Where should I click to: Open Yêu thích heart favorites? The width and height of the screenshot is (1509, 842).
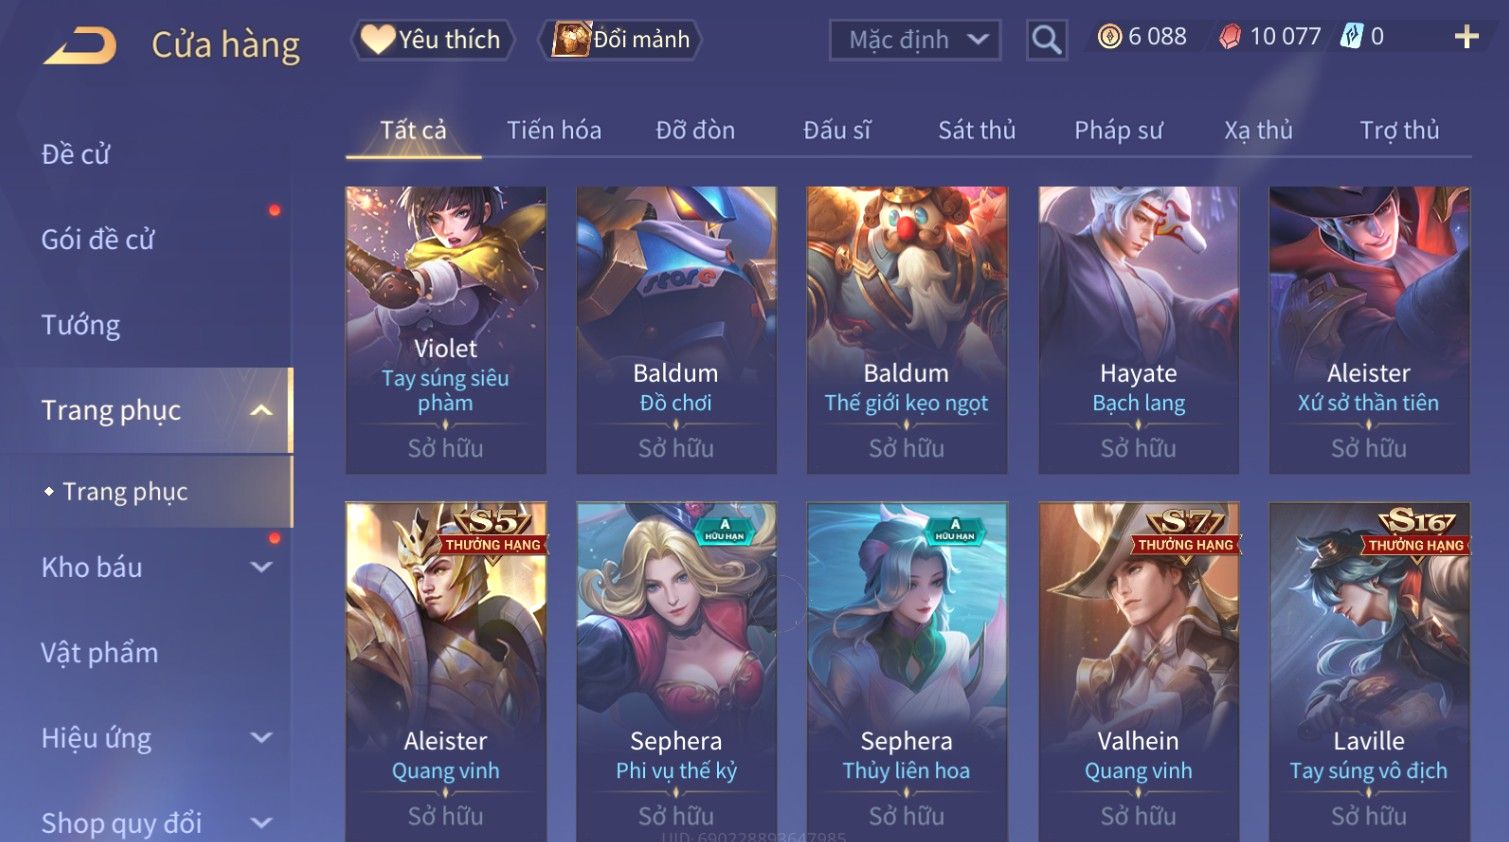432,40
